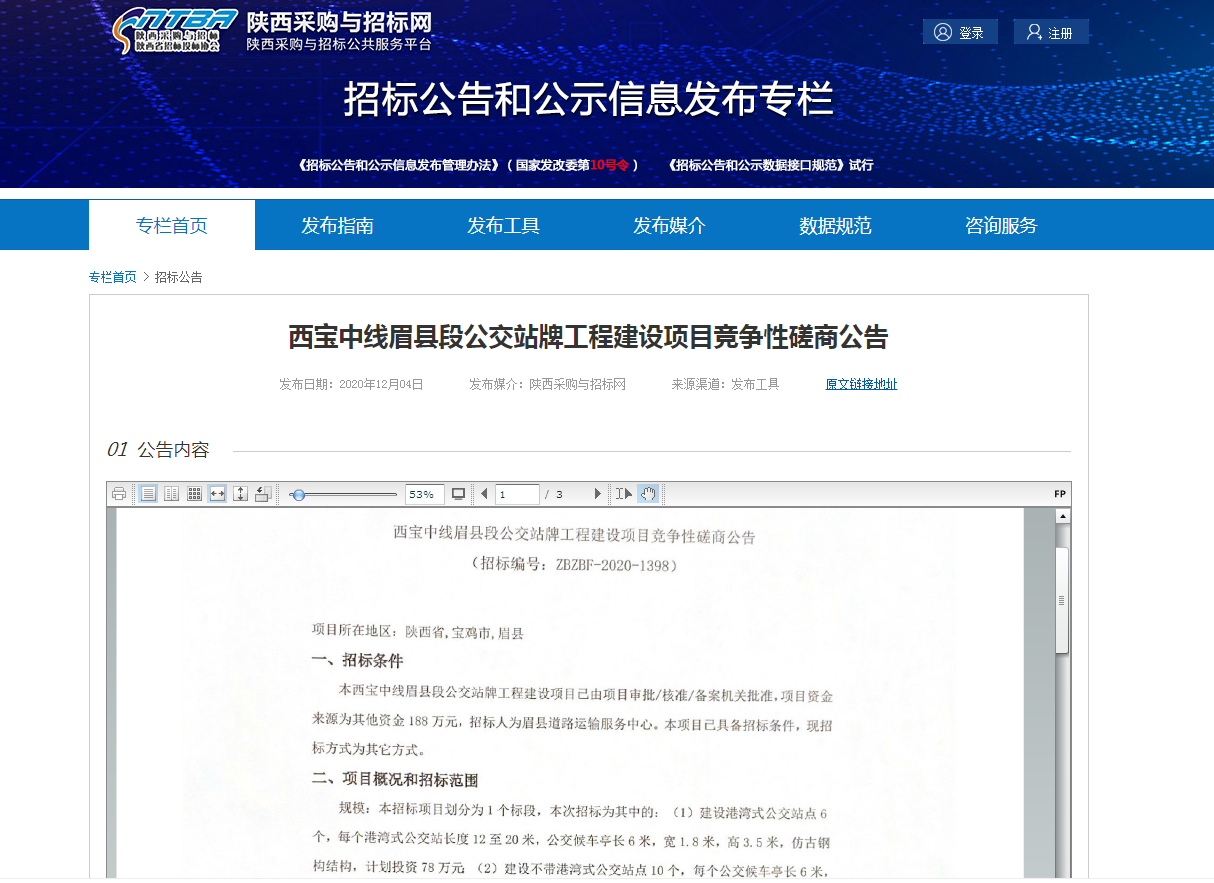Viewport: 1214px width, 883px height.
Task: Show the thumbnail grid view
Action: [194, 494]
